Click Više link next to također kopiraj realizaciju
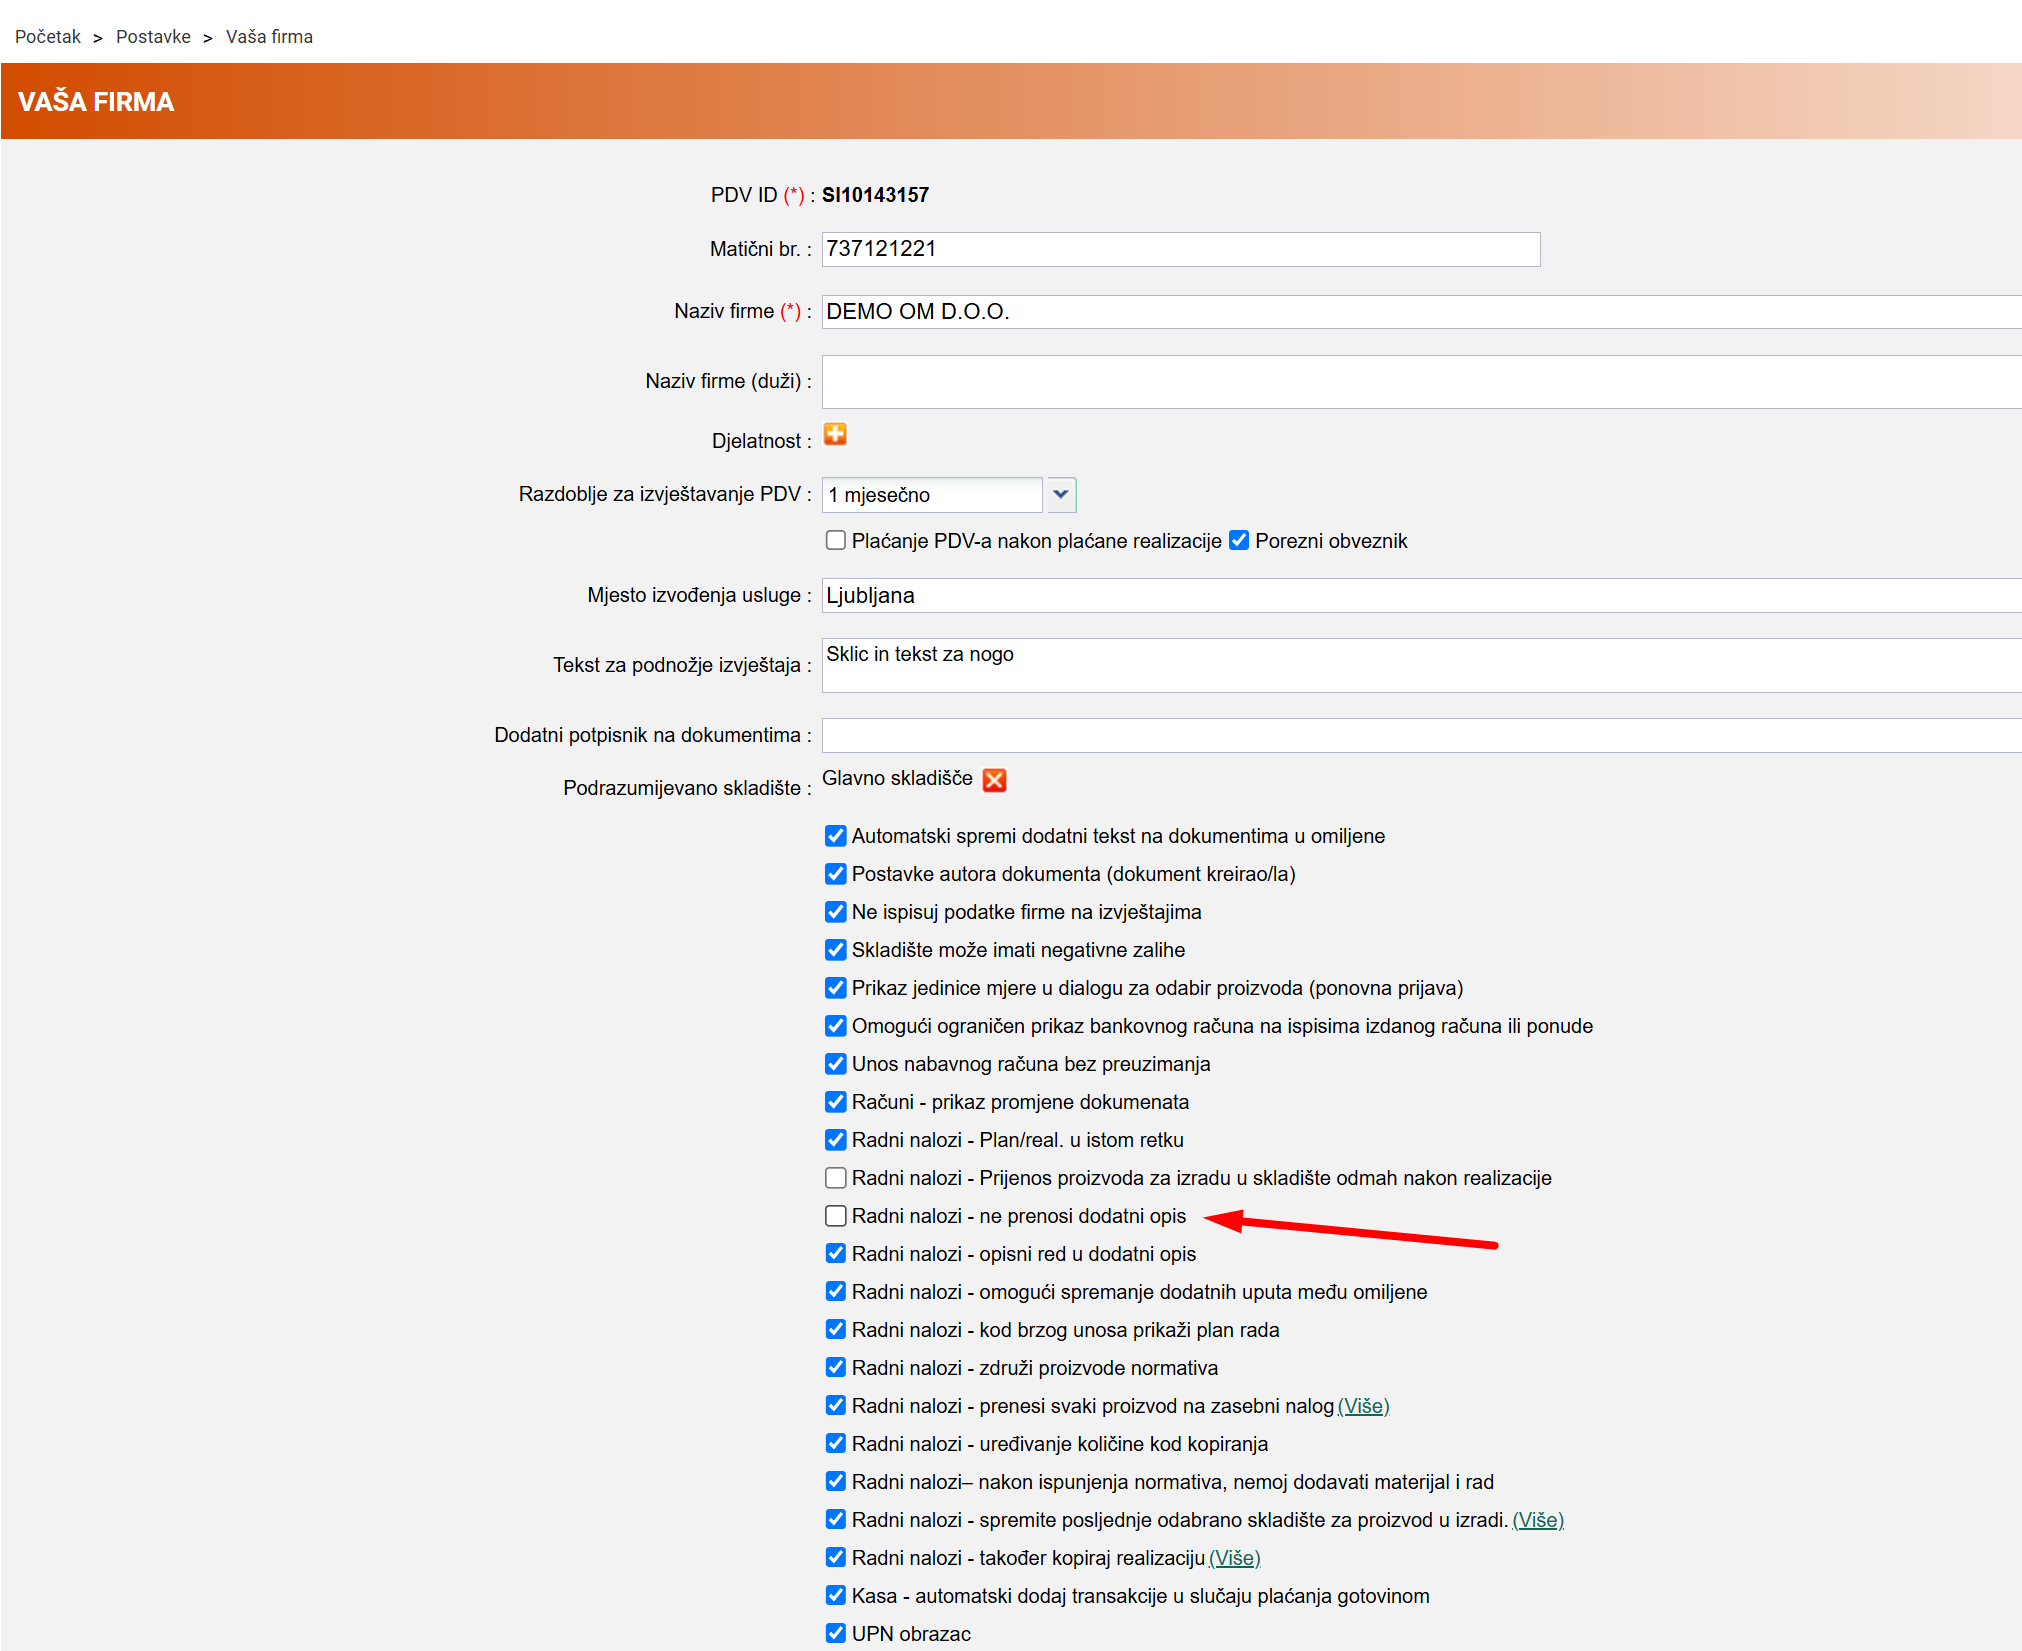 (1235, 1558)
